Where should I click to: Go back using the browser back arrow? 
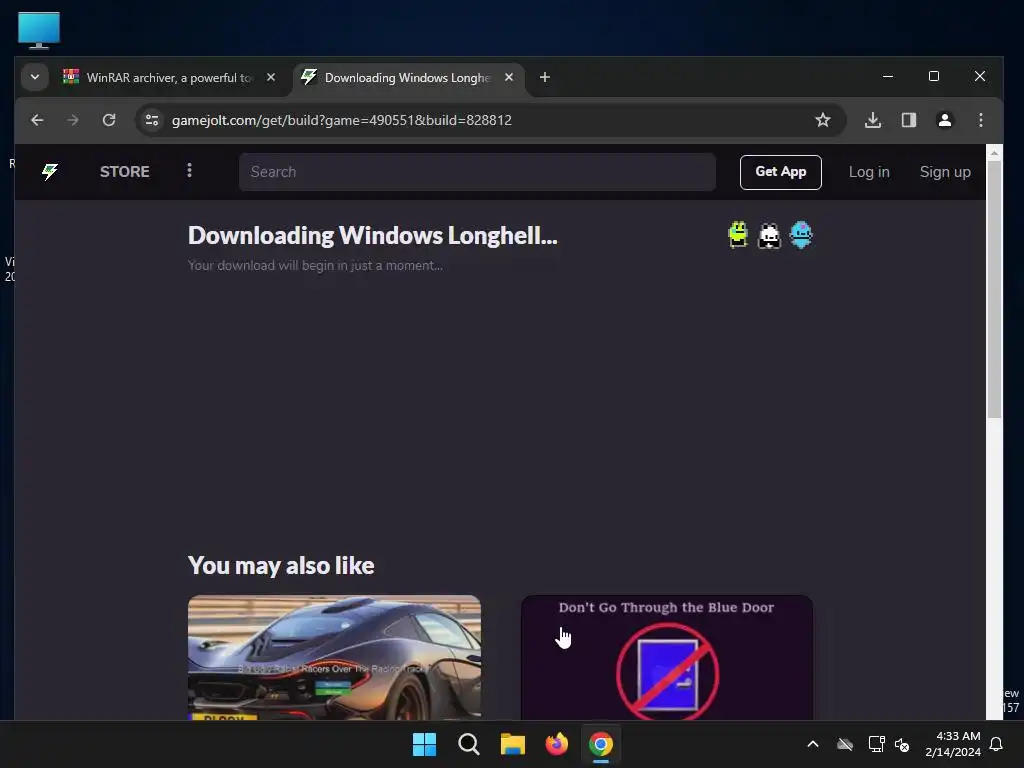[37, 120]
